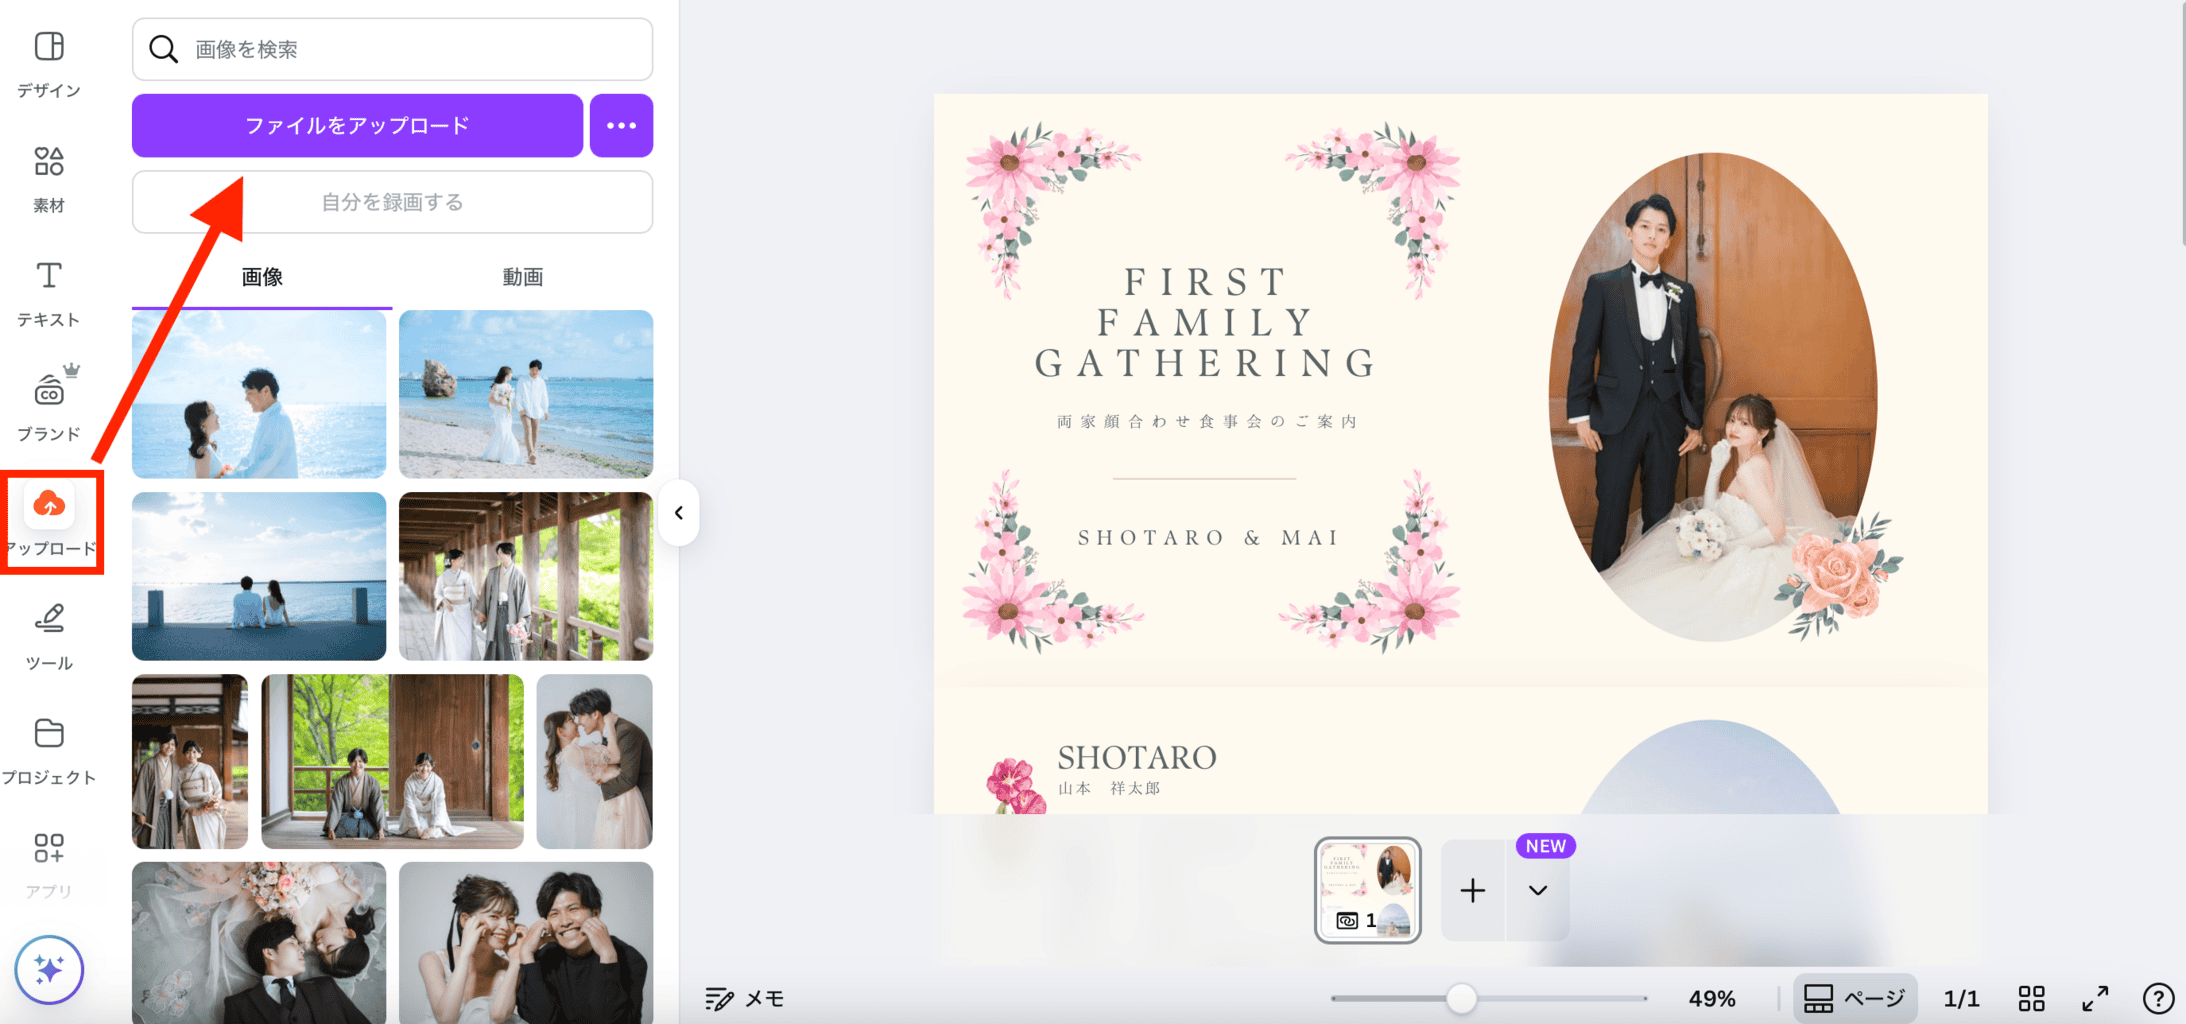Screen dimensions: 2186x1024
Task: Toggle fullscreen presentation mode
Action: (x=2096, y=997)
